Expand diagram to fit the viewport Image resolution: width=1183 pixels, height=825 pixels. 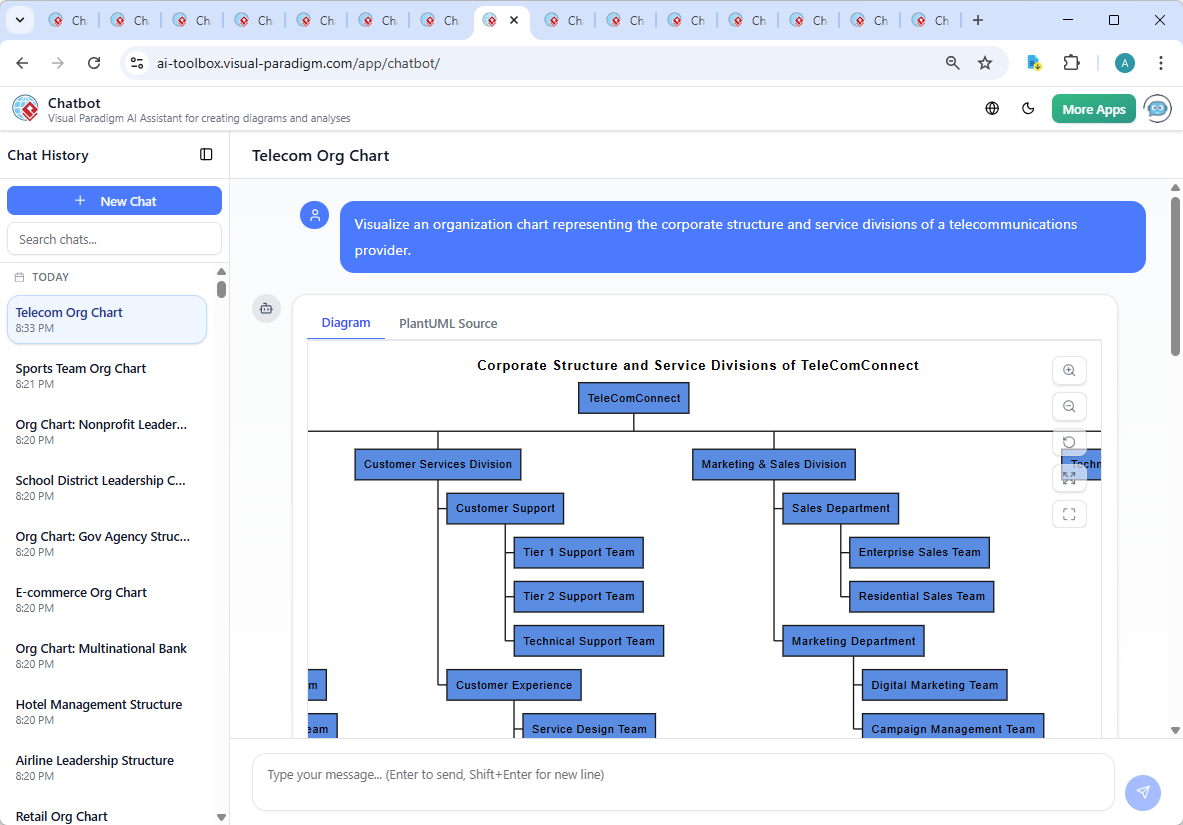[x=1069, y=476]
